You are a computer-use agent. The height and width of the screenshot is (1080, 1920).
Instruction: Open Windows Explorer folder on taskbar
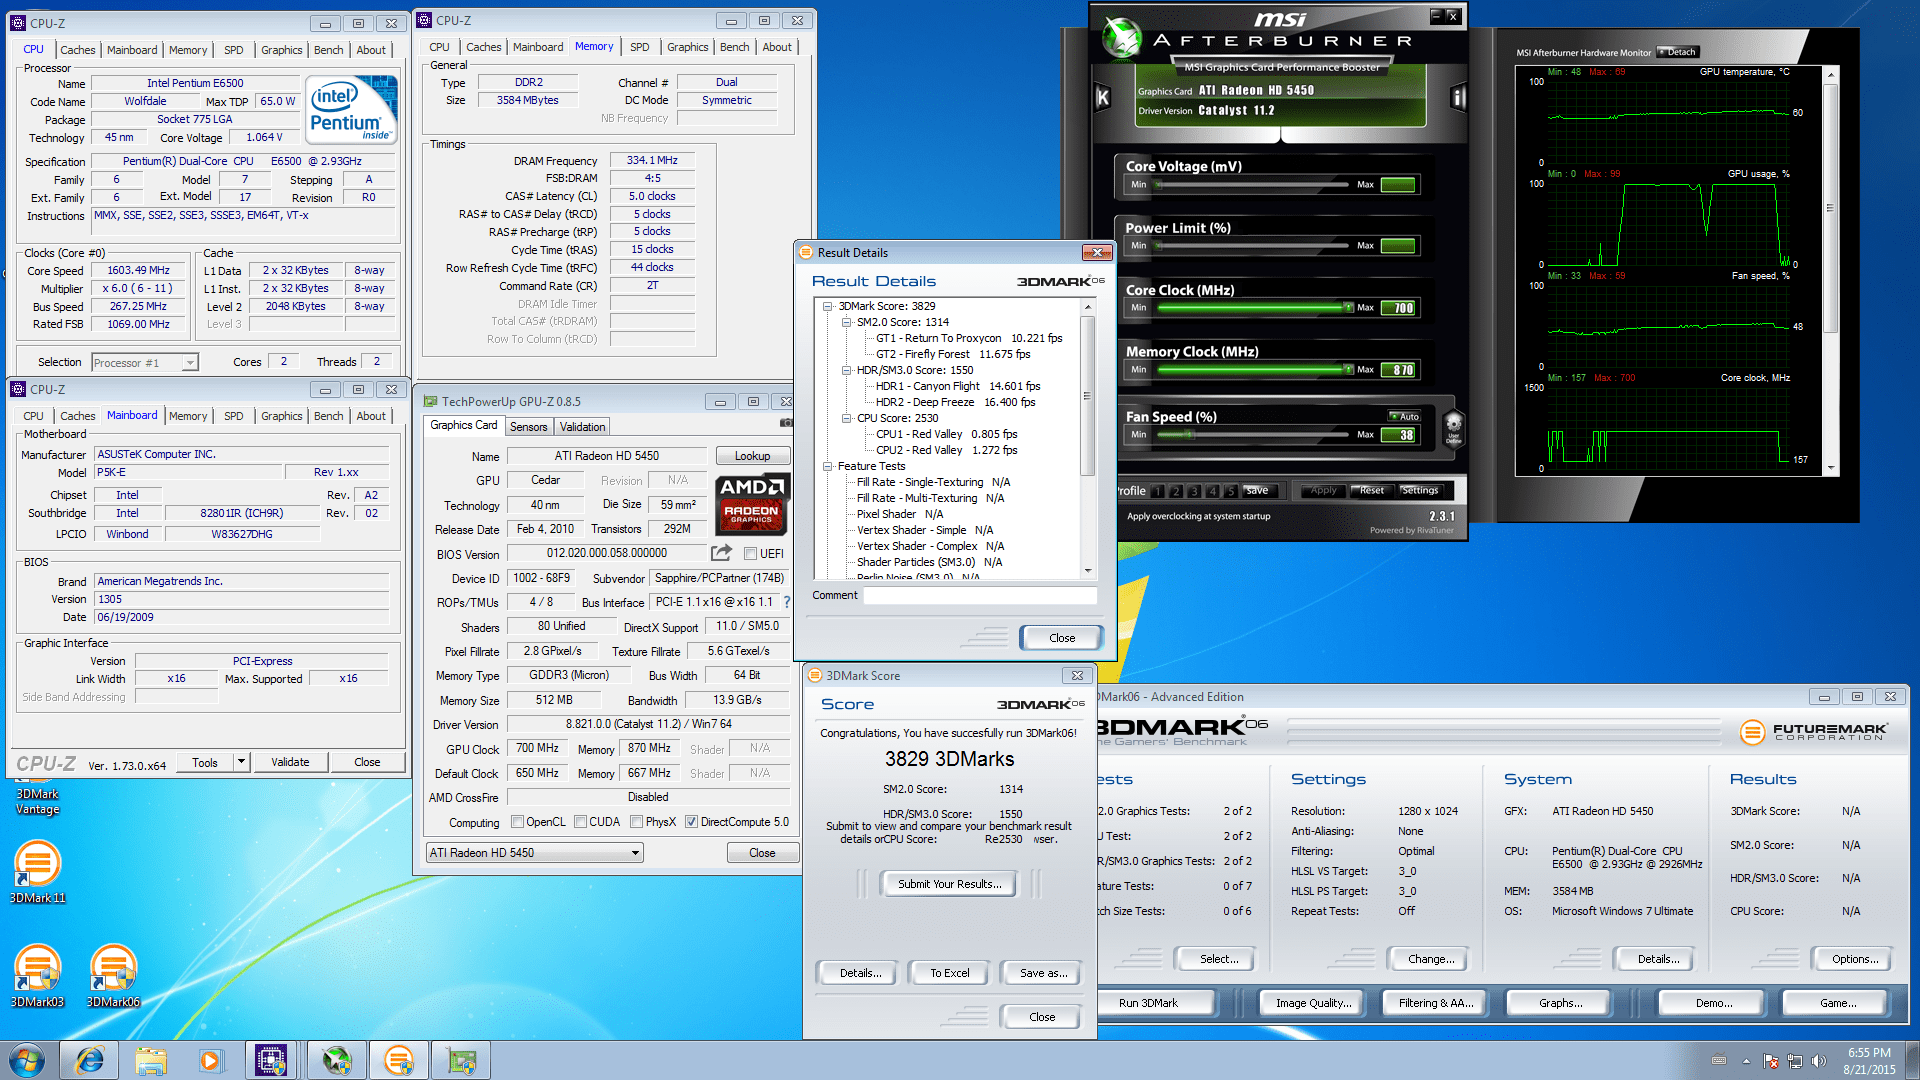click(x=151, y=1060)
